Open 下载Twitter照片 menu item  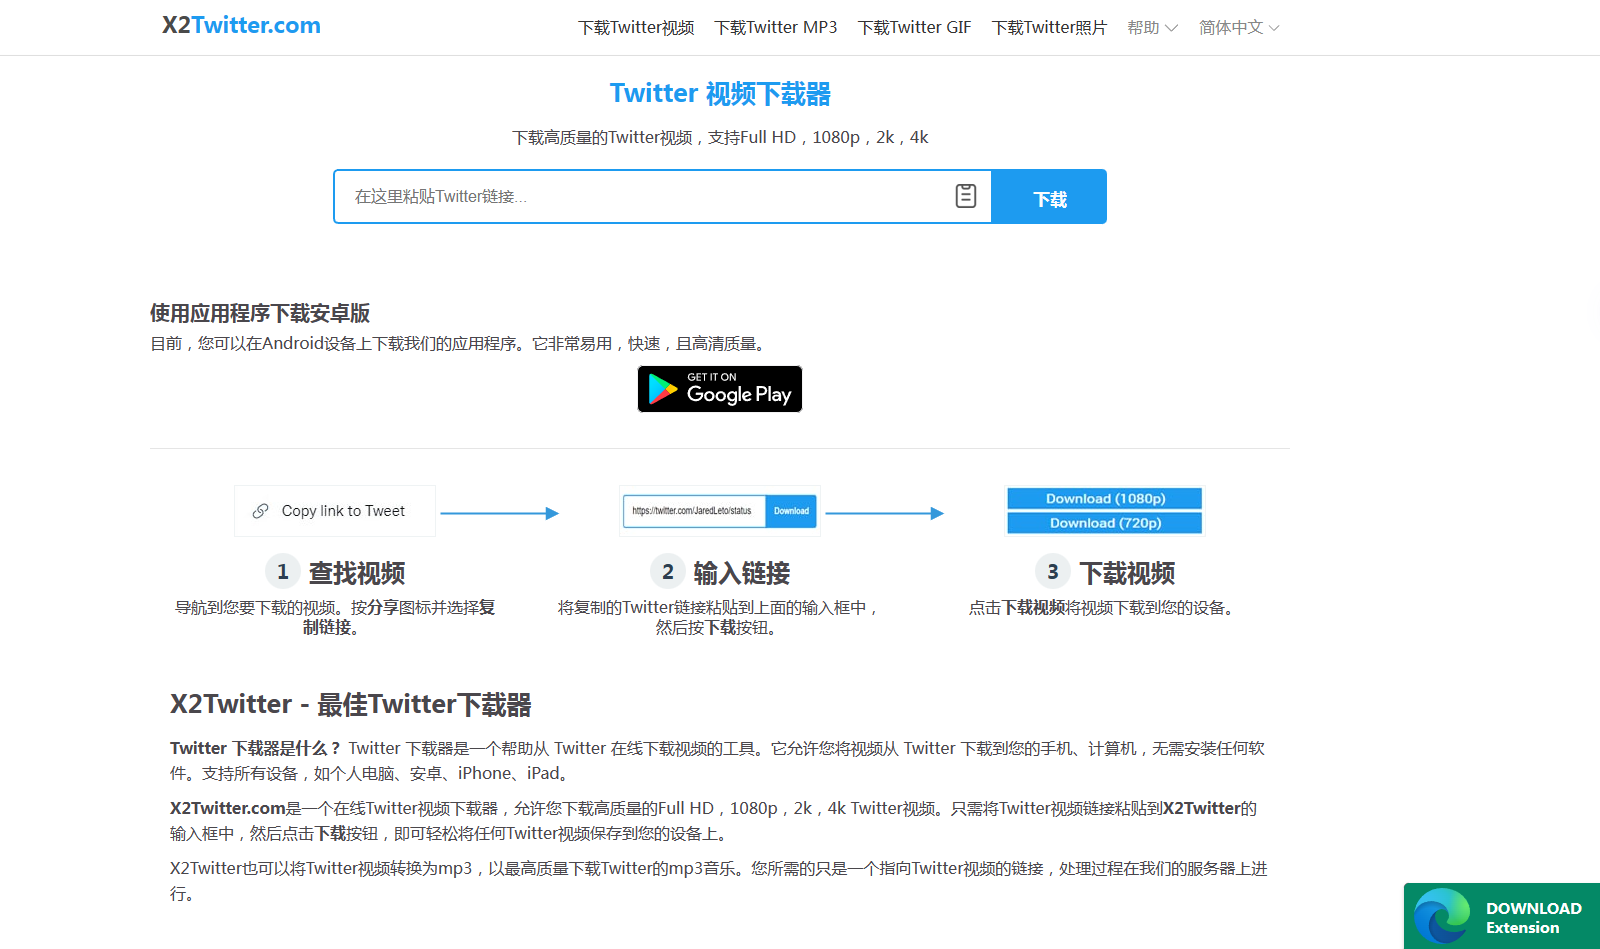[1049, 28]
